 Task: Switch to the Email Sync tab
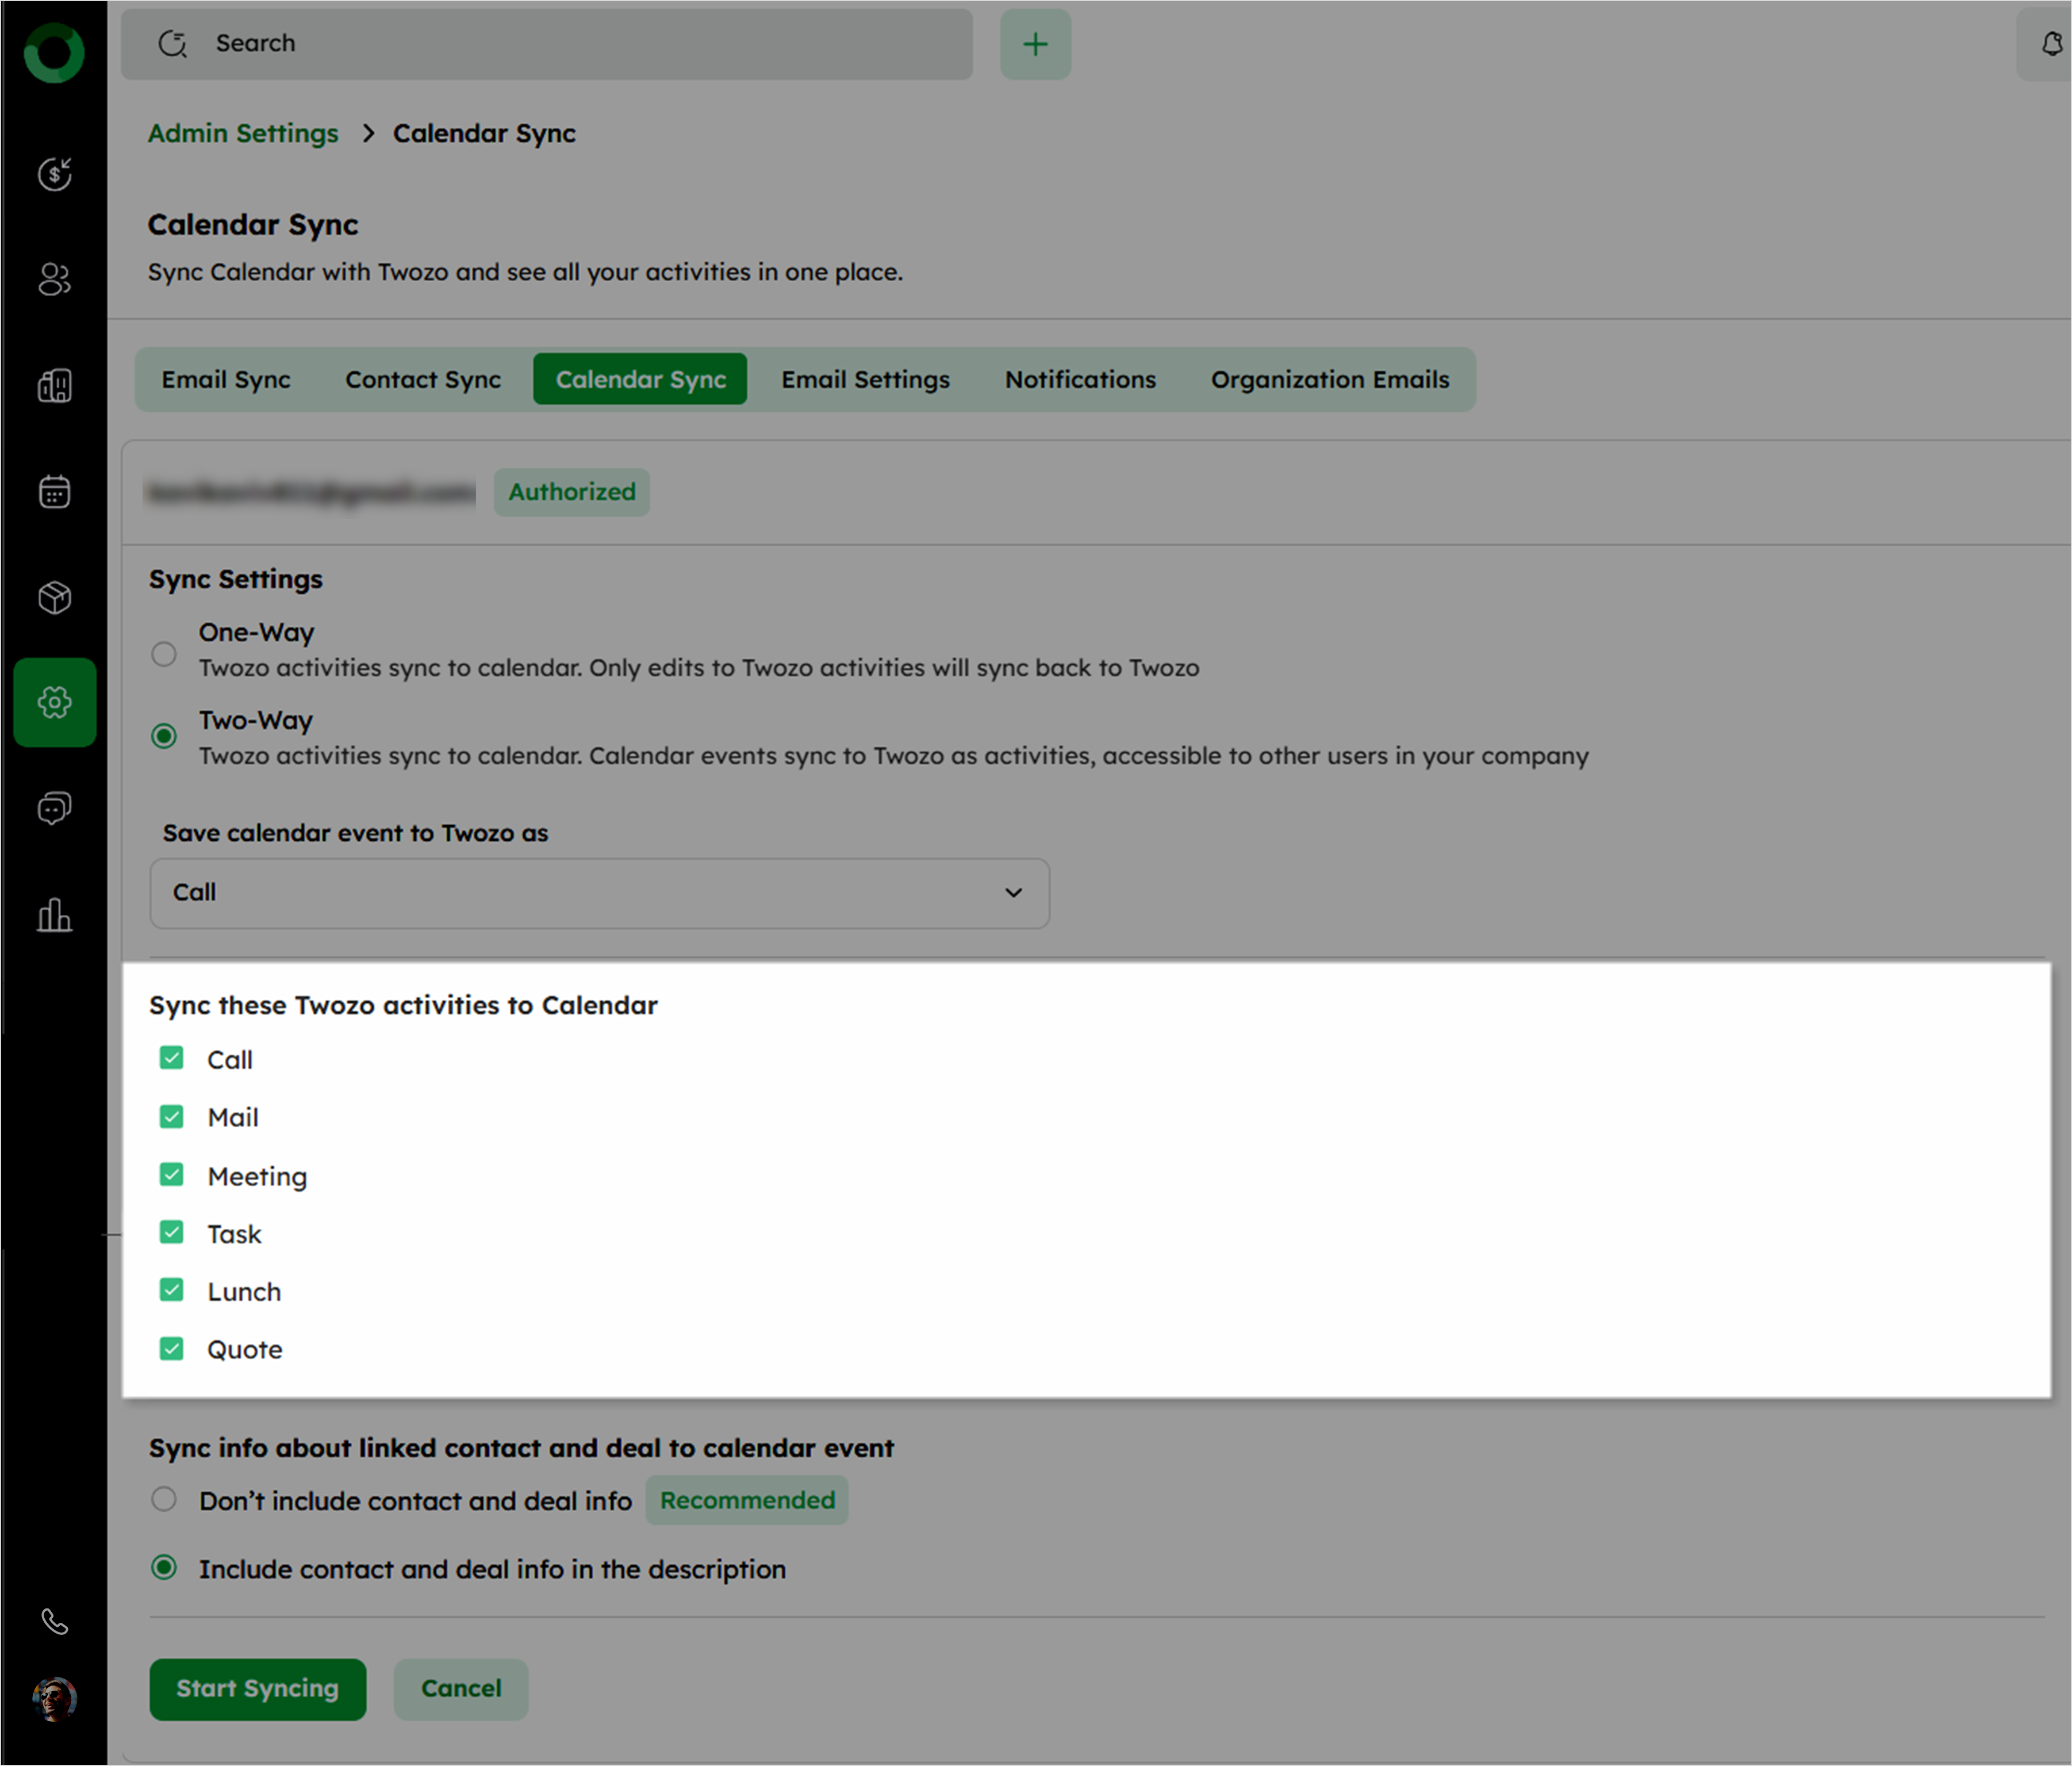[226, 380]
